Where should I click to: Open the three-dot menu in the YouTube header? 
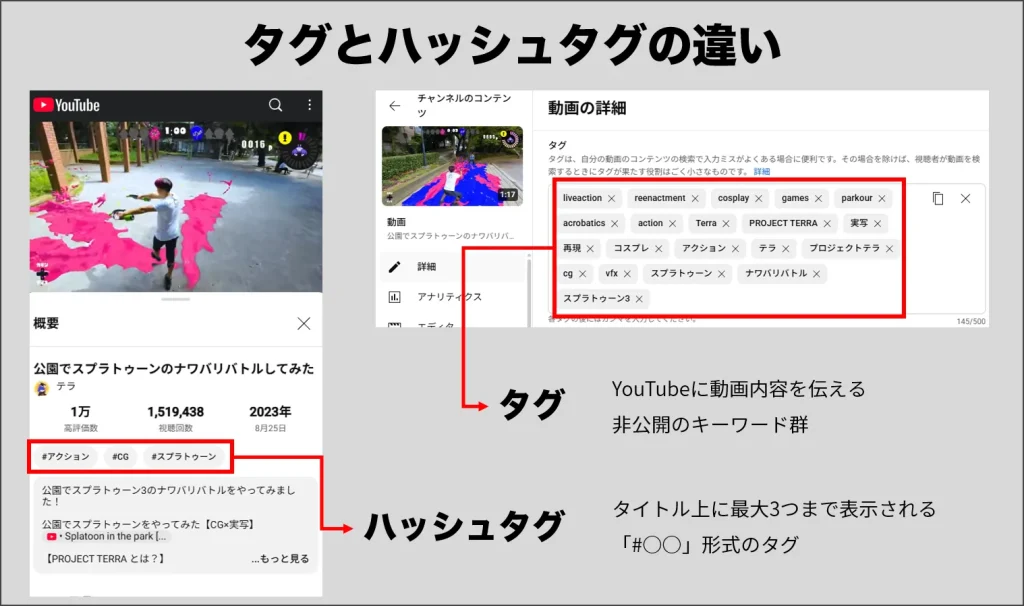click(x=310, y=105)
